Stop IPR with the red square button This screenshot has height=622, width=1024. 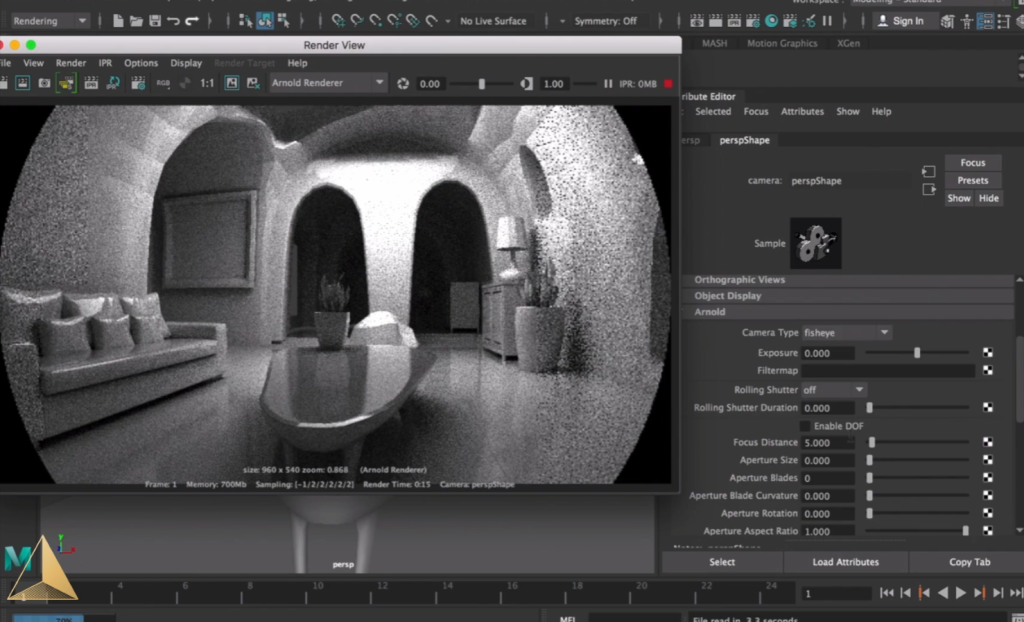point(668,84)
